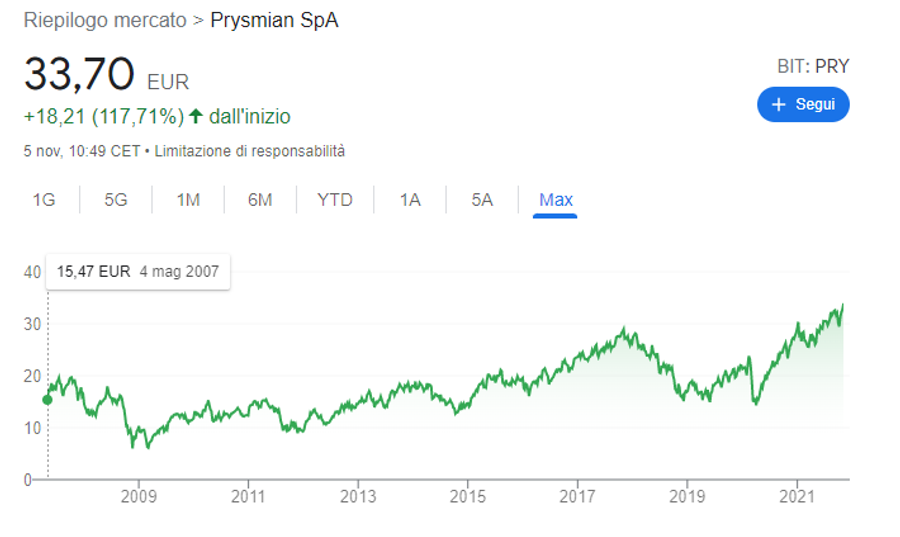
Task: Click the 2015 x-axis label
Action: [468, 496]
